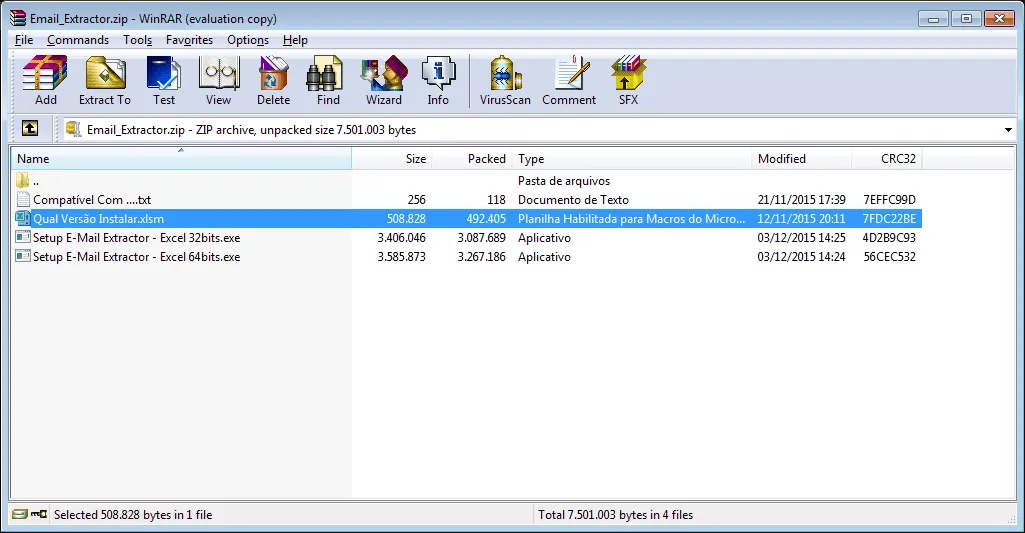1025x533 pixels.
Task: Expand the address bar dropdown arrow
Action: [x=1008, y=129]
